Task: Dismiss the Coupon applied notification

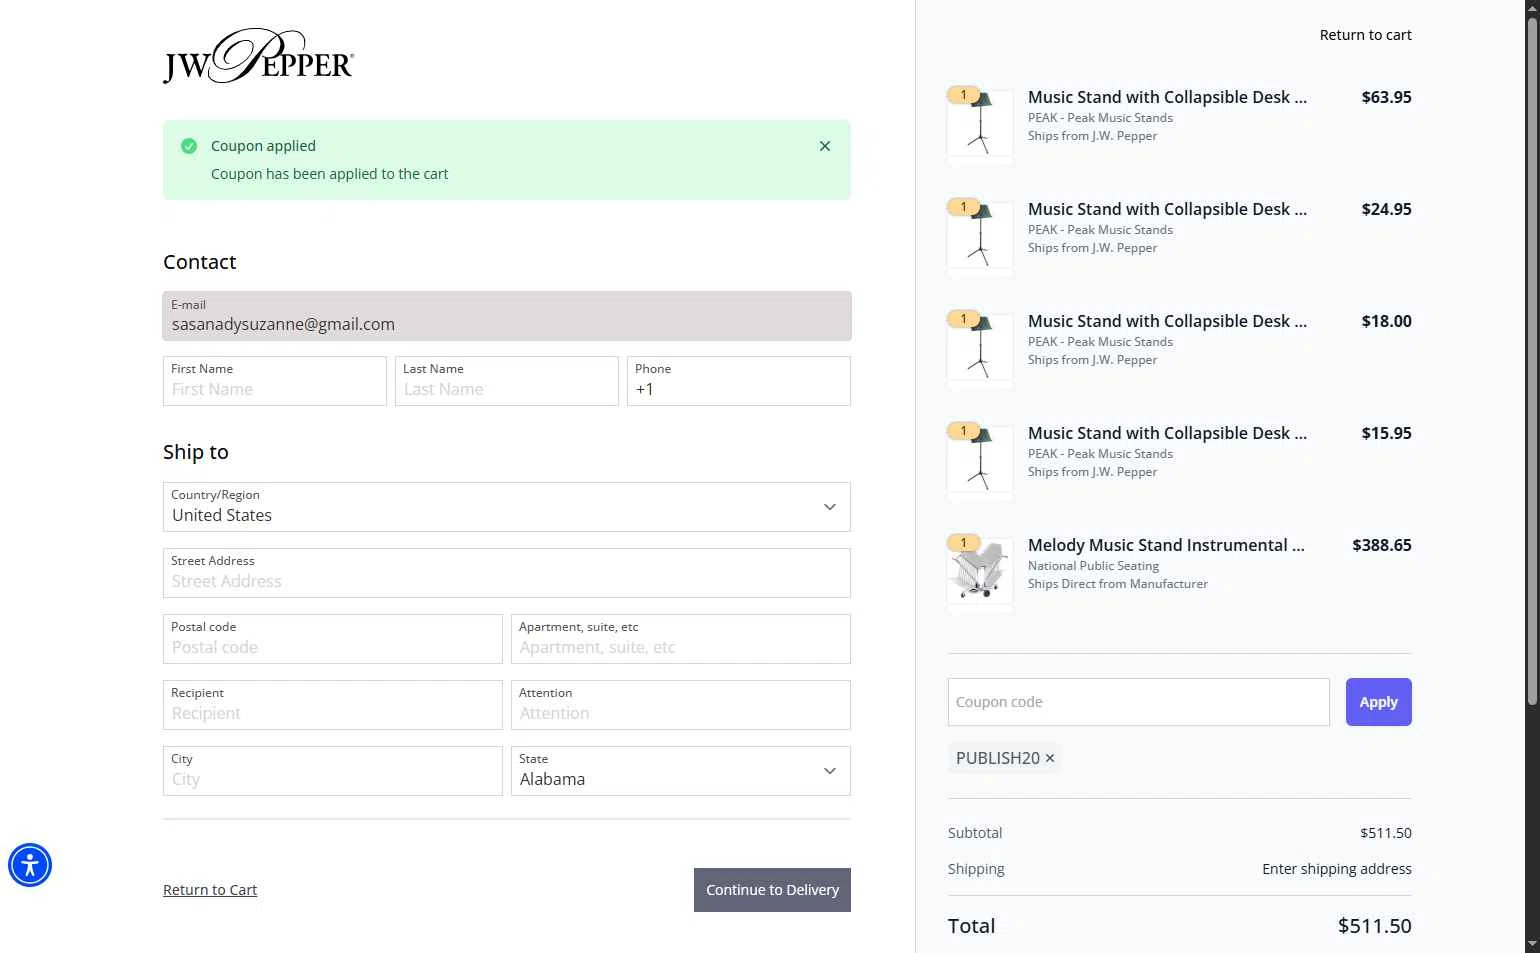Action: [x=825, y=146]
